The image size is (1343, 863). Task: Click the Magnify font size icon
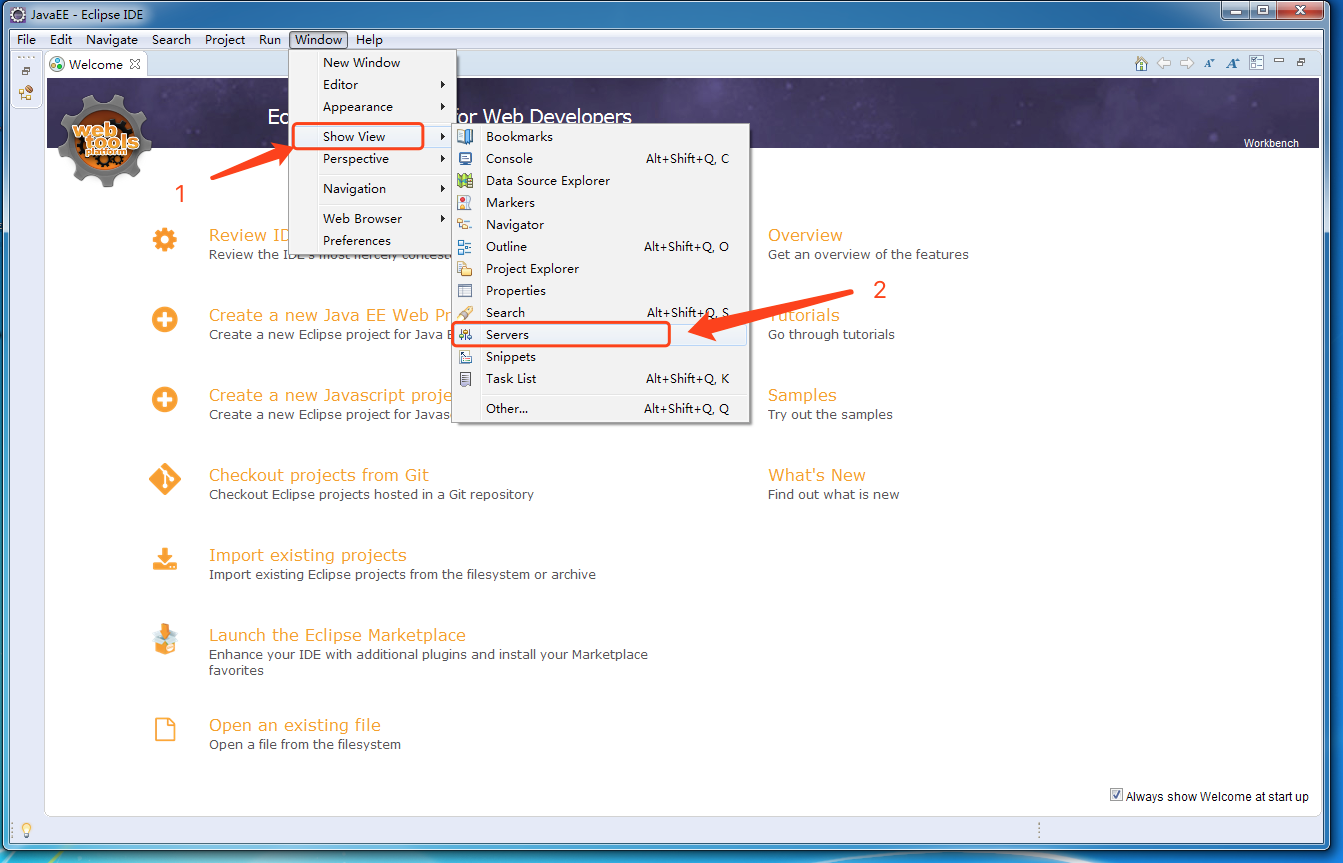point(1233,63)
